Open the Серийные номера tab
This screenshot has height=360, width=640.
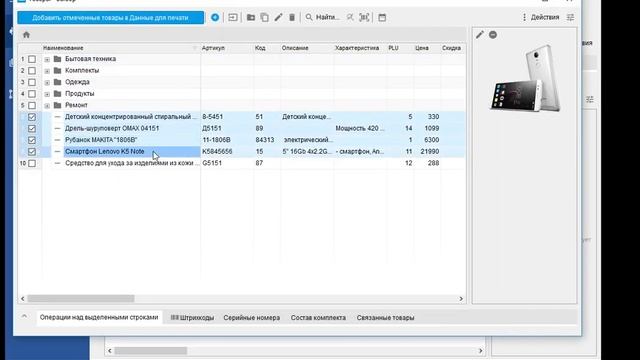[251, 318]
